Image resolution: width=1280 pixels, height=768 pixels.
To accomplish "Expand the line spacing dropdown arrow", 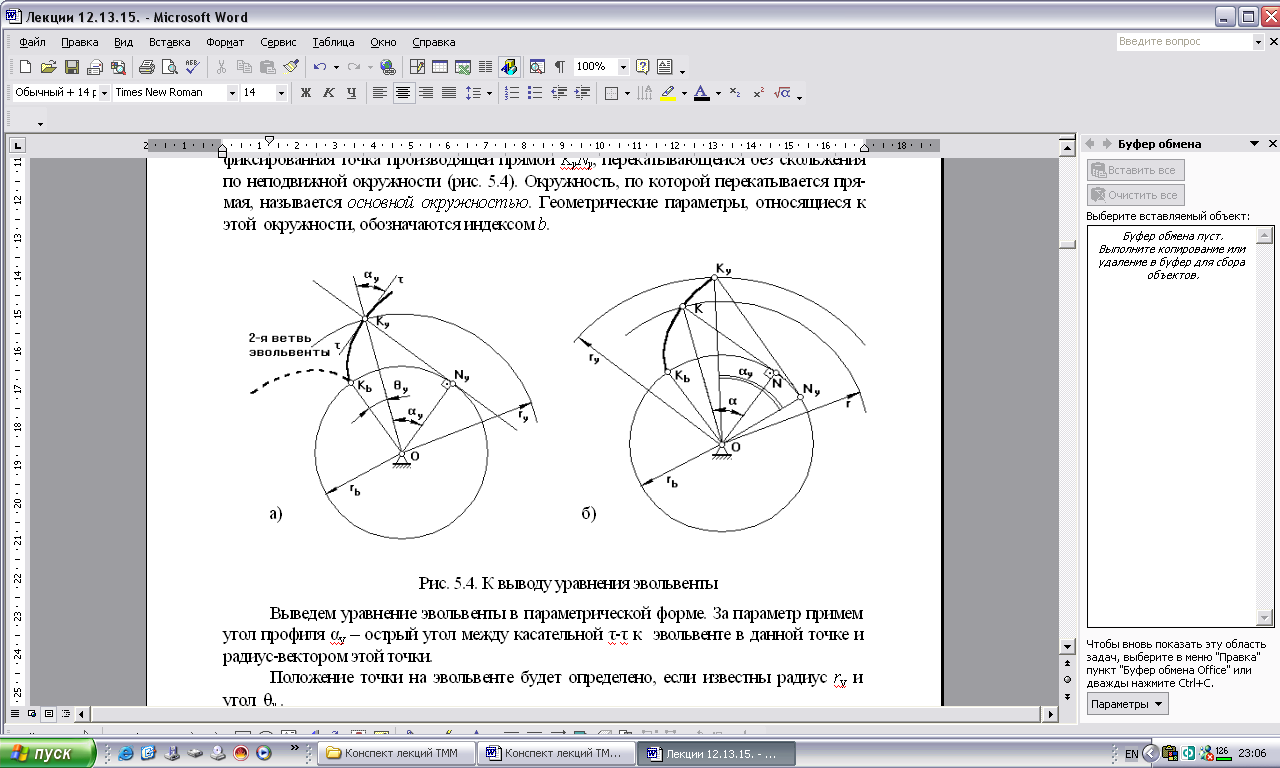I will (487, 93).
